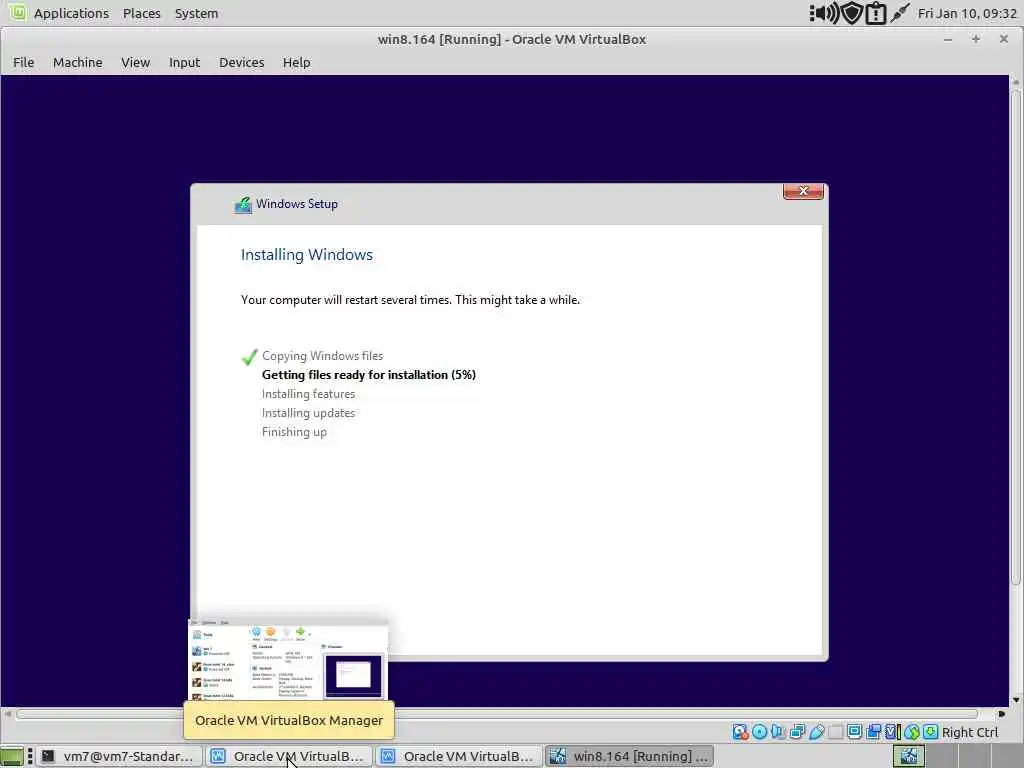This screenshot has height=768, width=1024.
Task: Open the System menu
Action: coord(197,13)
